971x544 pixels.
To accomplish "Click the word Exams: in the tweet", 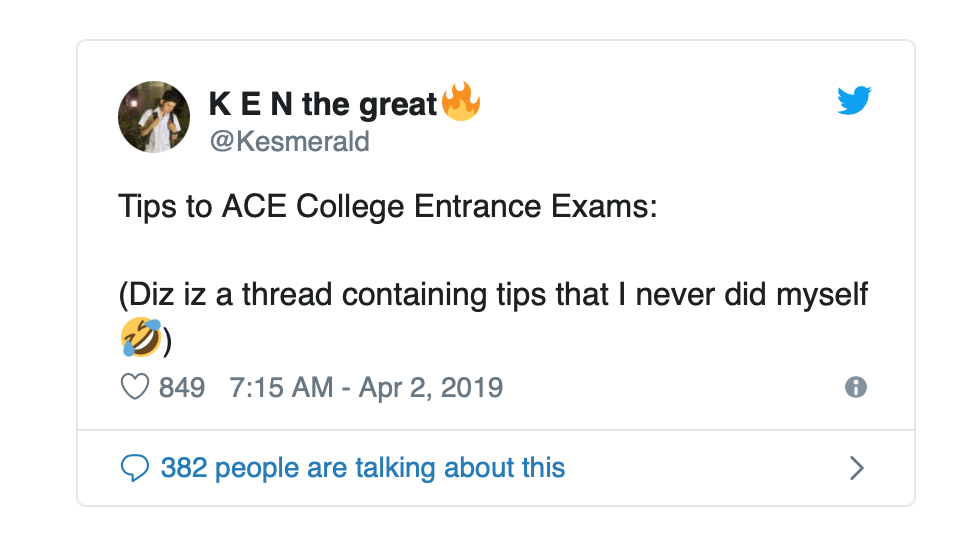I will coord(604,206).
